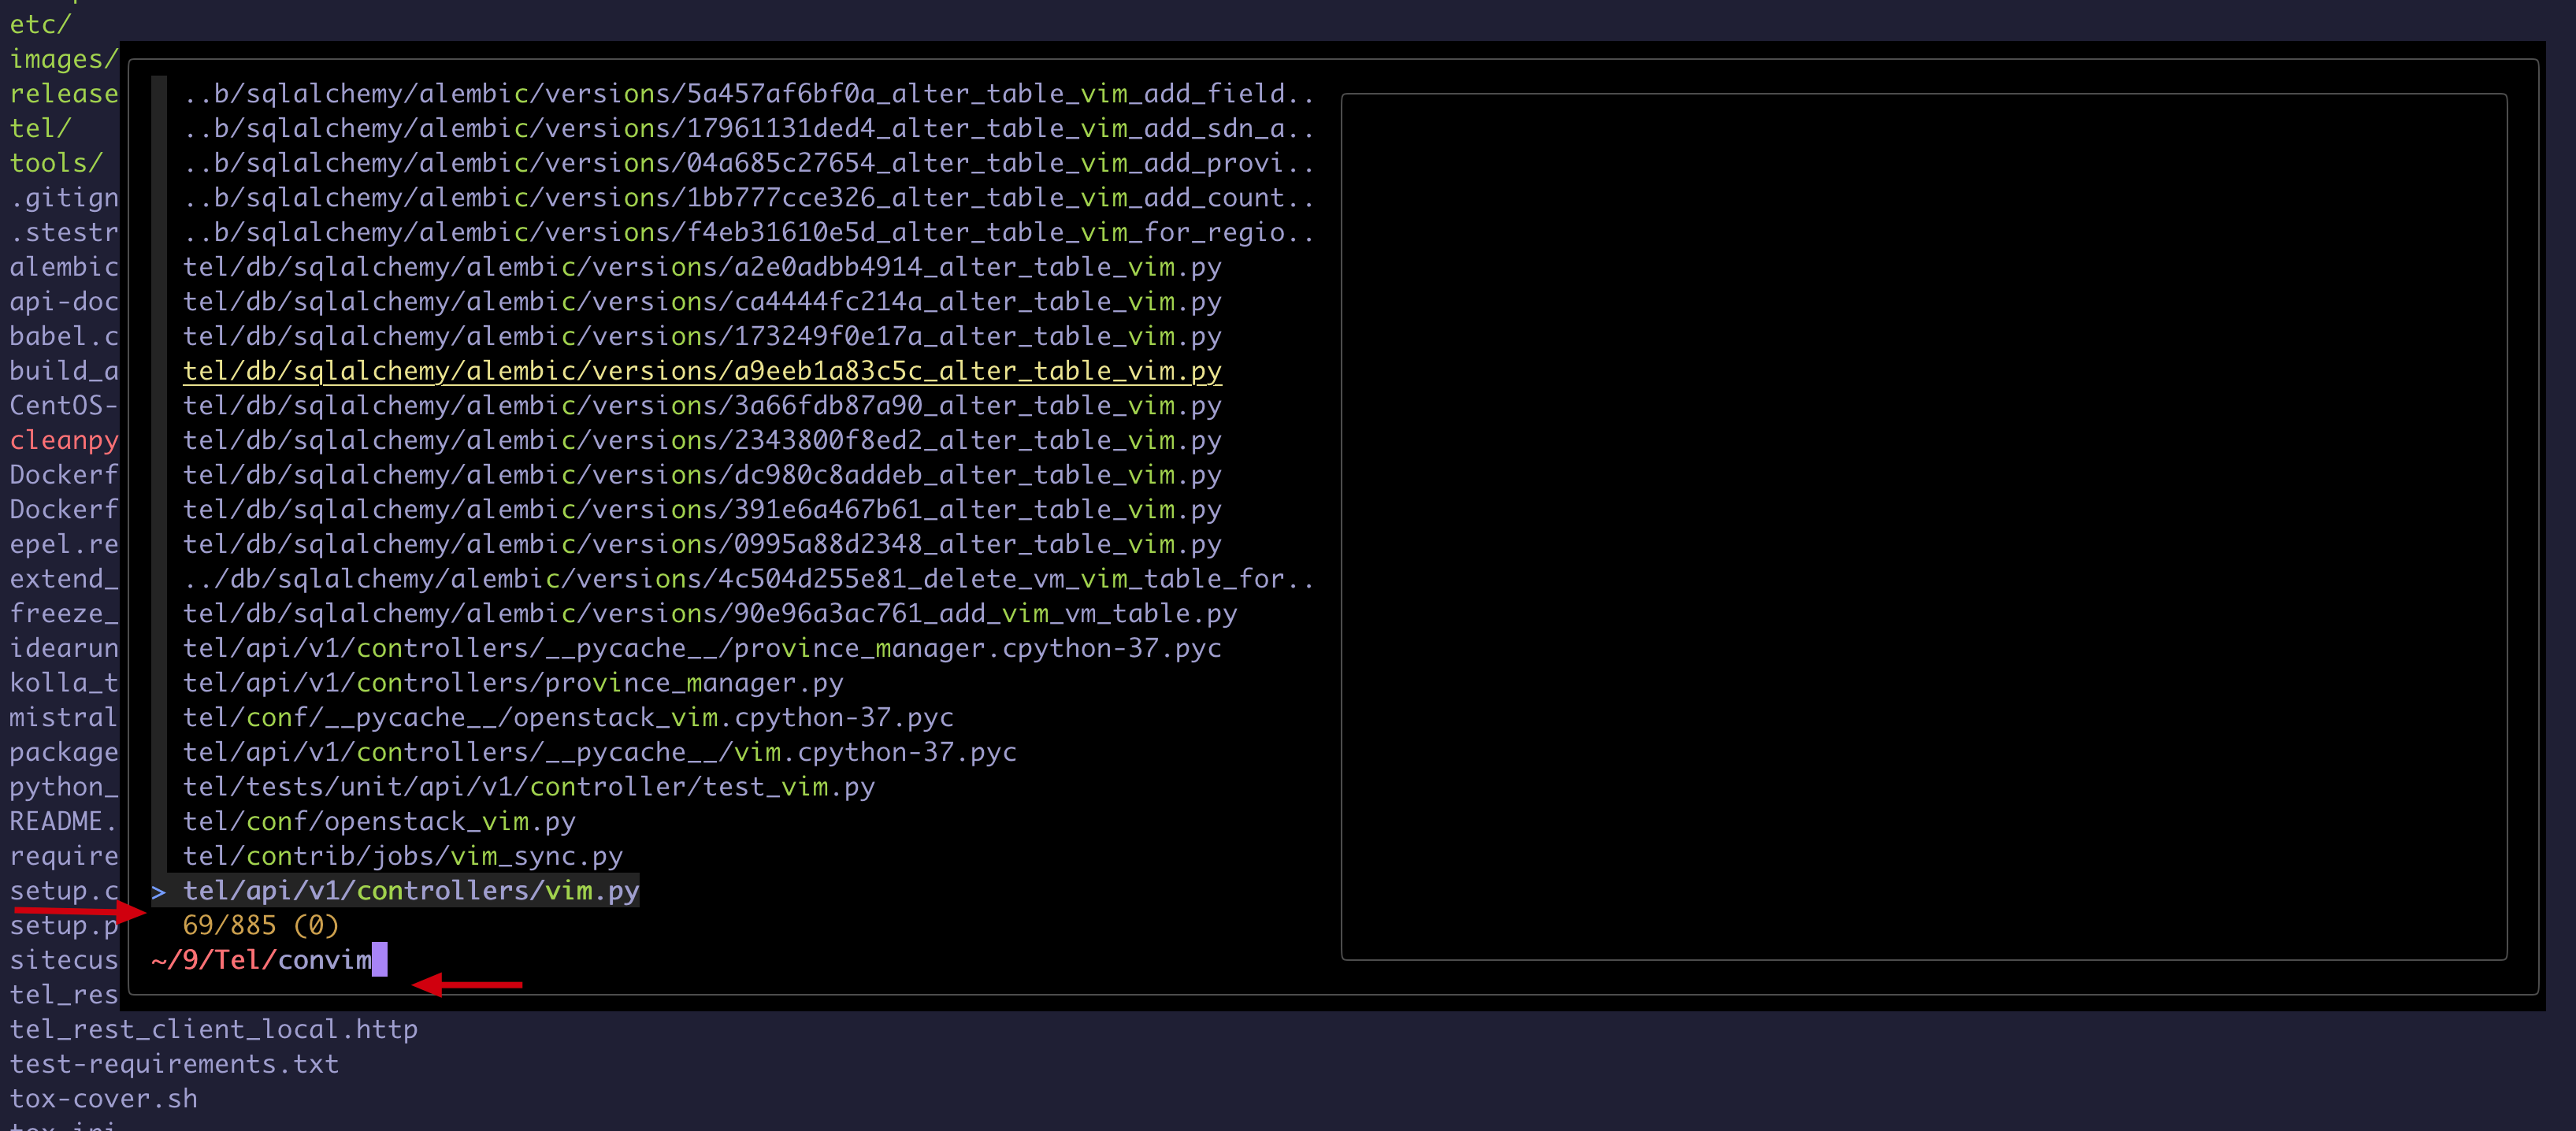Select the 5a457af6bf0a_alter_table_vim_add_field entry
This screenshot has width=2576, height=1131.
pyautogui.click(x=747, y=93)
